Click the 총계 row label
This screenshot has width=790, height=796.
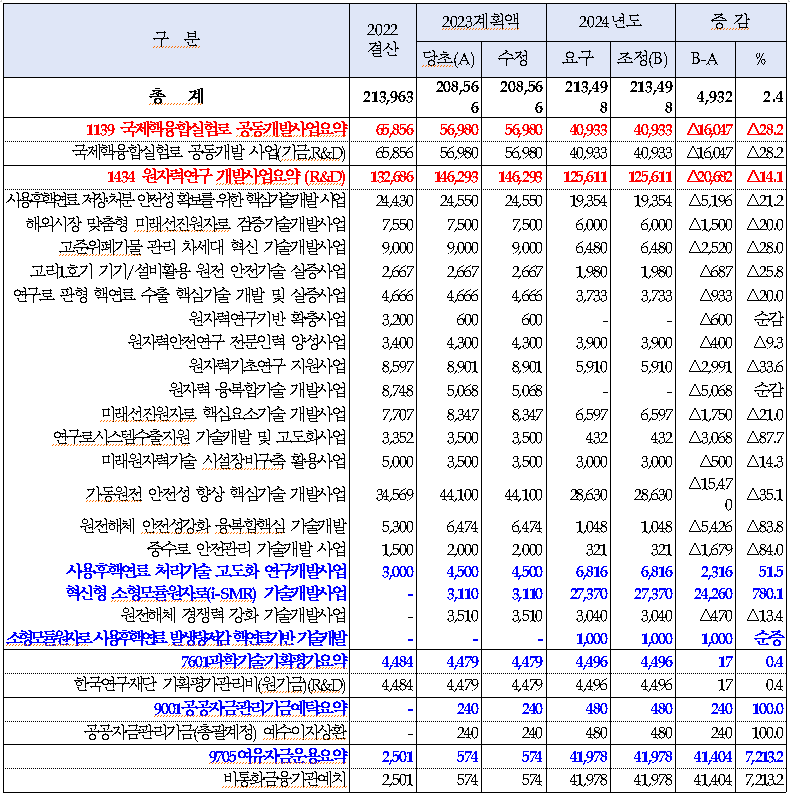point(176,96)
